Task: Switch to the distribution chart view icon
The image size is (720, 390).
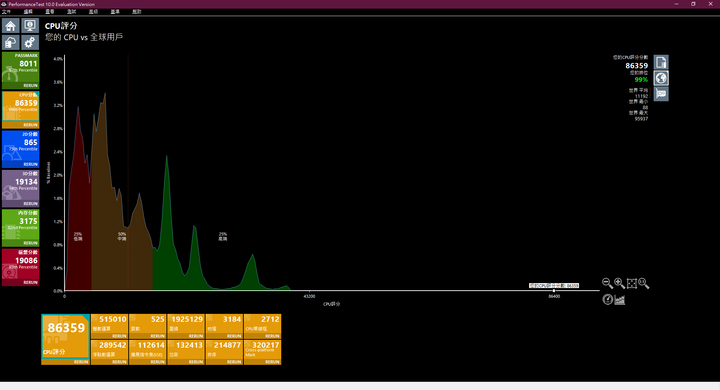Action: click(x=619, y=300)
